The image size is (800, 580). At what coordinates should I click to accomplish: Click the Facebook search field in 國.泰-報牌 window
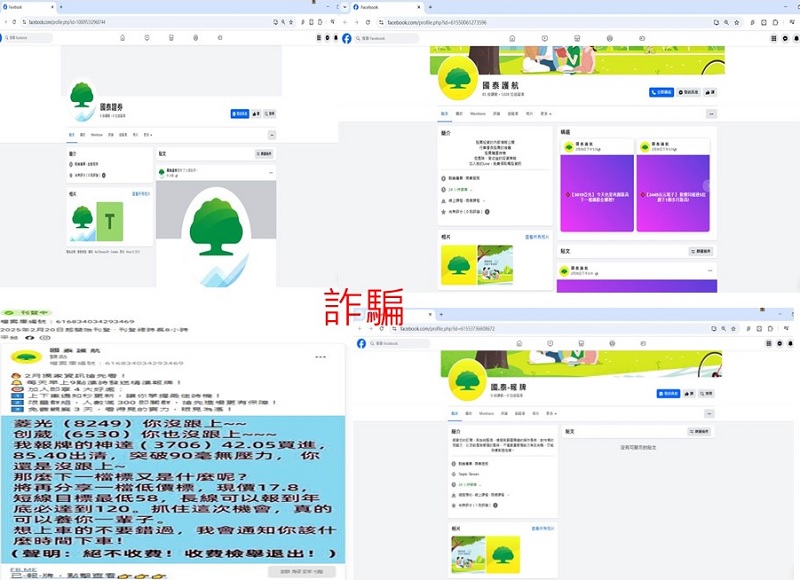pos(399,344)
